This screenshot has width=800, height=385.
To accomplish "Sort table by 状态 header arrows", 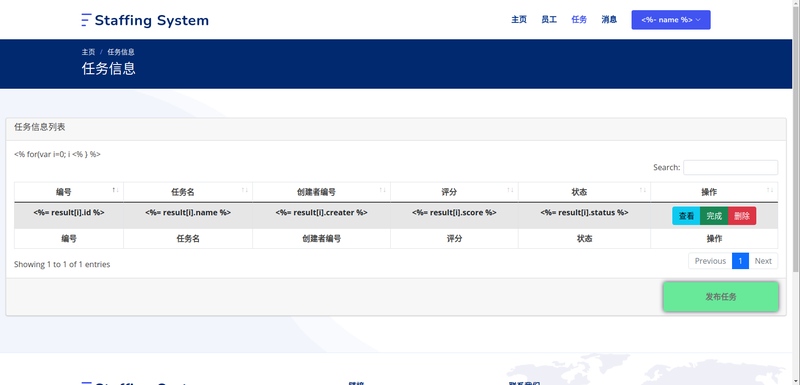I will click(643, 190).
